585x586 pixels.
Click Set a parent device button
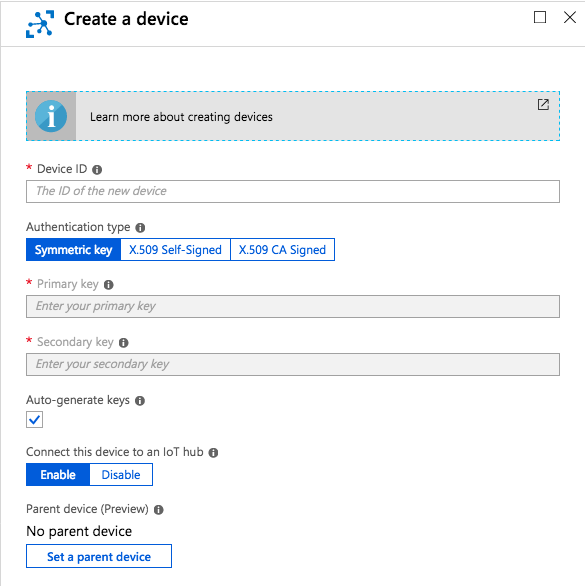coord(99,556)
